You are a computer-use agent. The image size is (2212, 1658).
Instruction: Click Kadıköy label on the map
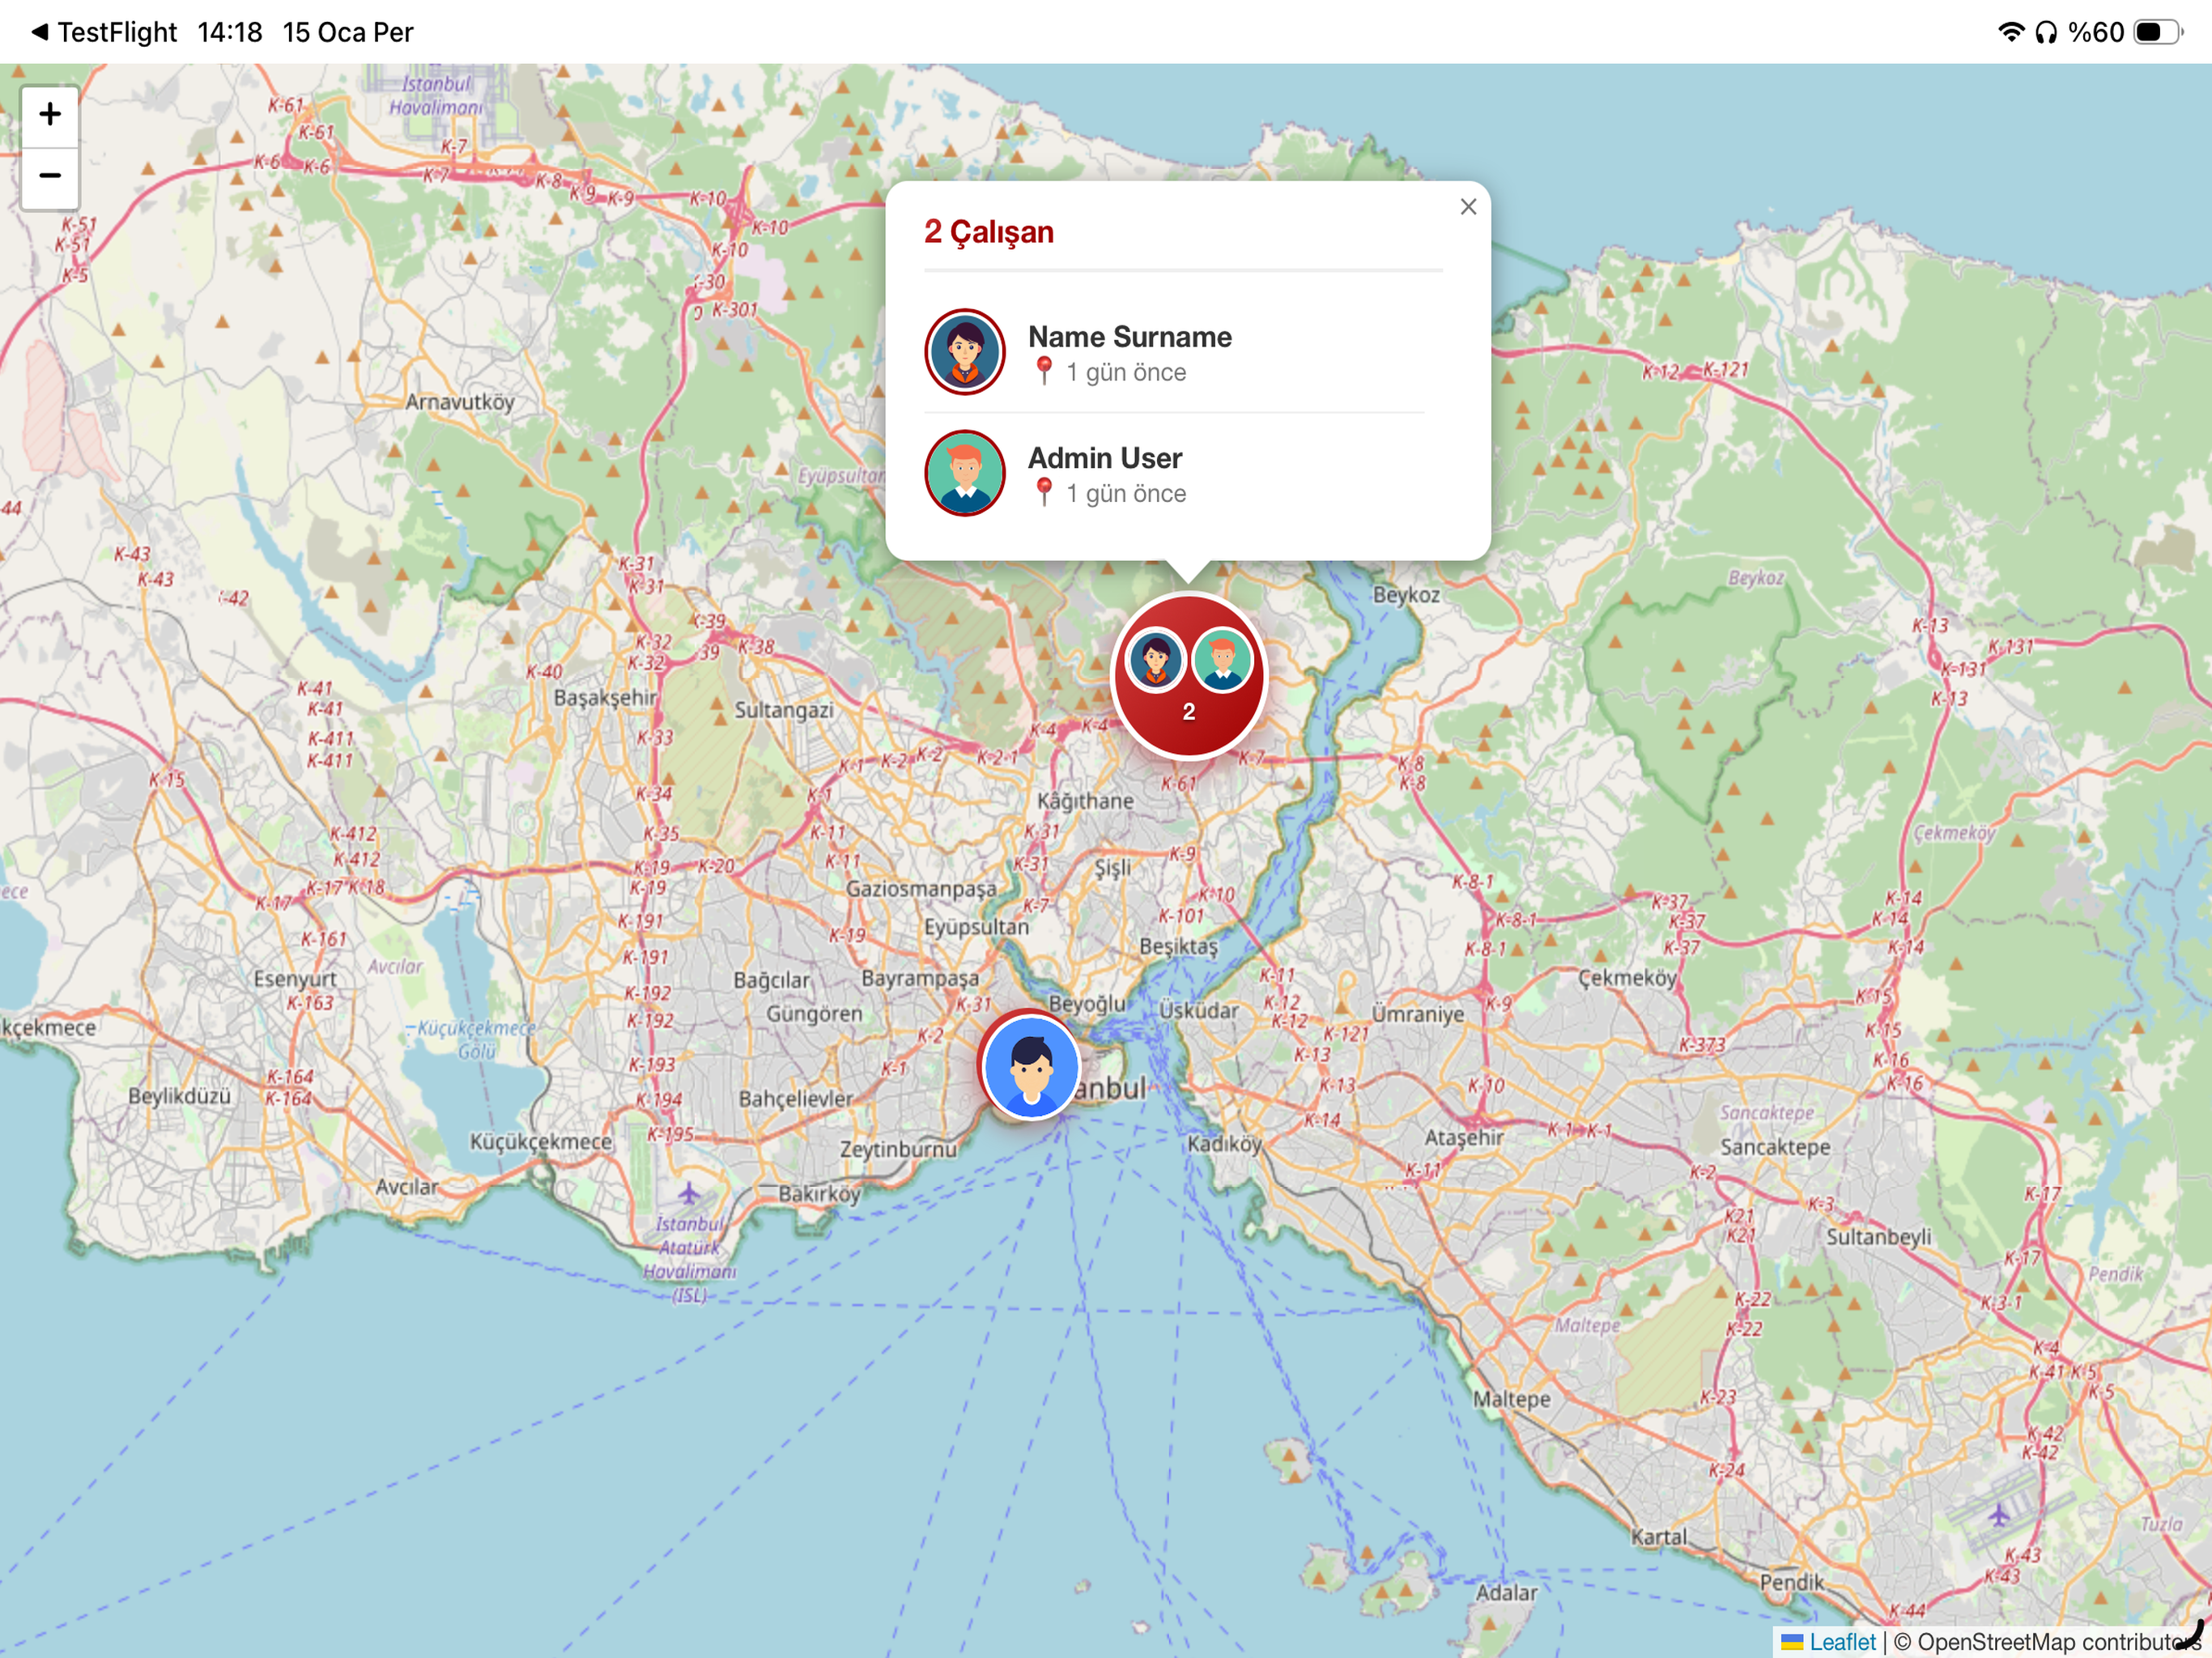point(1225,1144)
